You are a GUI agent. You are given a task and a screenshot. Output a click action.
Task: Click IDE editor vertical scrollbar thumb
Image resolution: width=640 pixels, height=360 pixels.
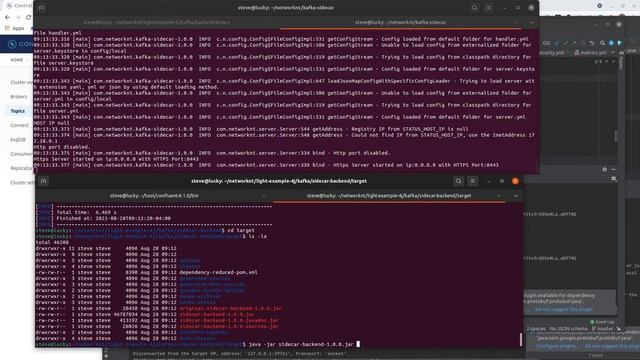(x=616, y=136)
